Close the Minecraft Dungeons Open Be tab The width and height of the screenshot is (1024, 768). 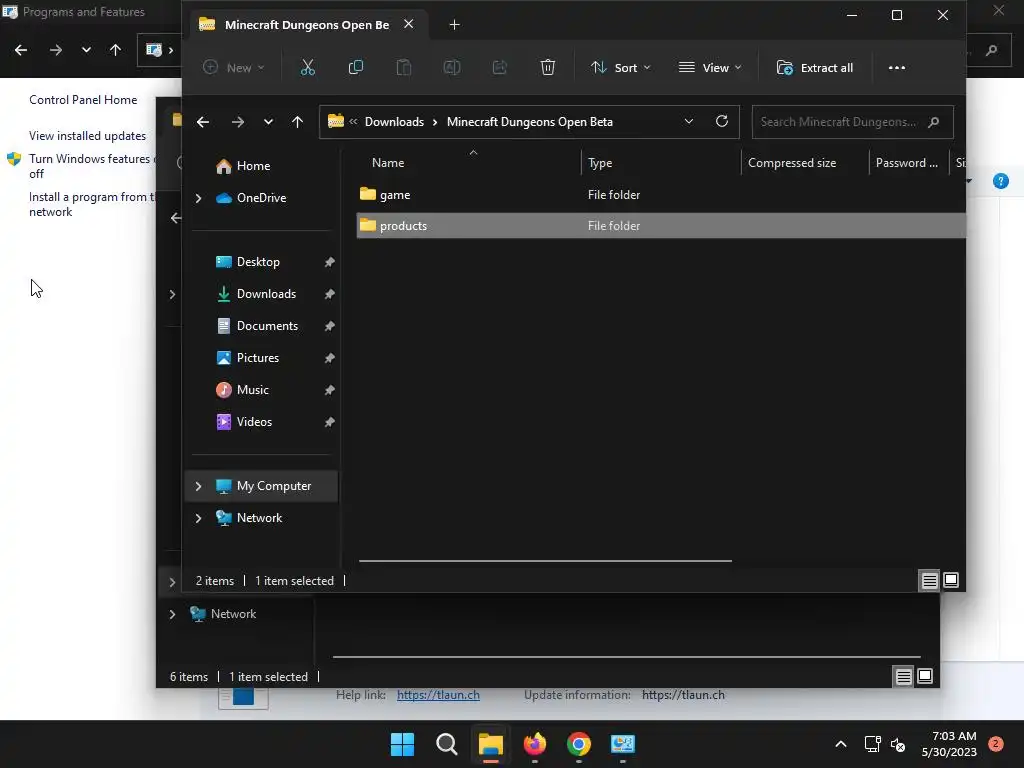point(409,24)
